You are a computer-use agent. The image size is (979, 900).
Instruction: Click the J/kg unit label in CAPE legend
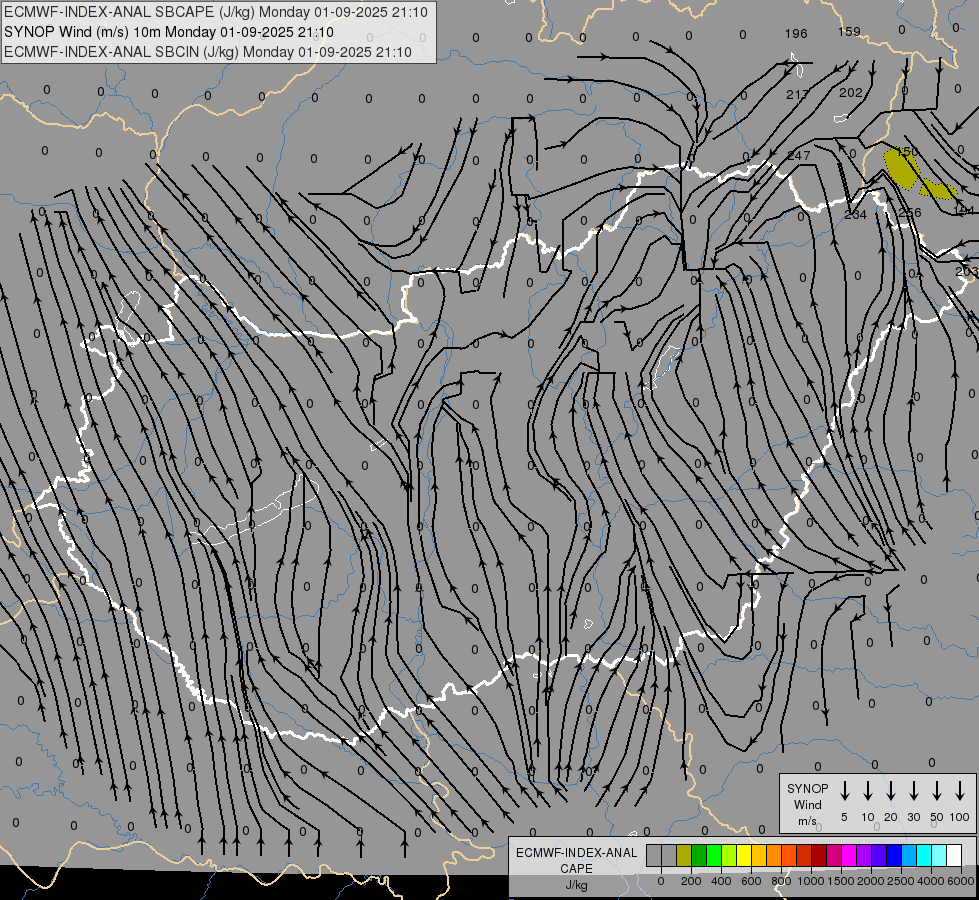click(576, 885)
